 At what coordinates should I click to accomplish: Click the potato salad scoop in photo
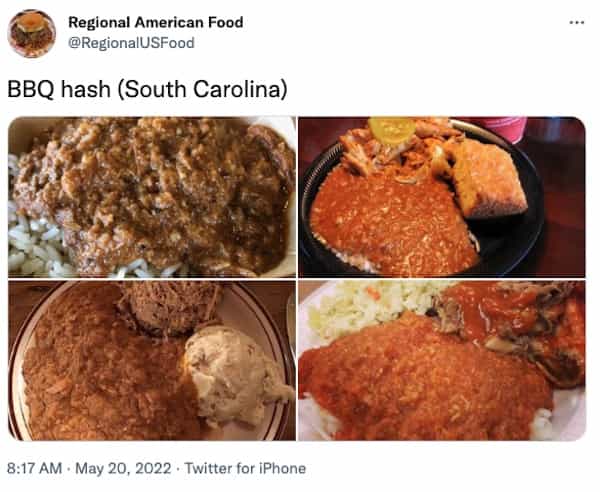pos(235,377)
